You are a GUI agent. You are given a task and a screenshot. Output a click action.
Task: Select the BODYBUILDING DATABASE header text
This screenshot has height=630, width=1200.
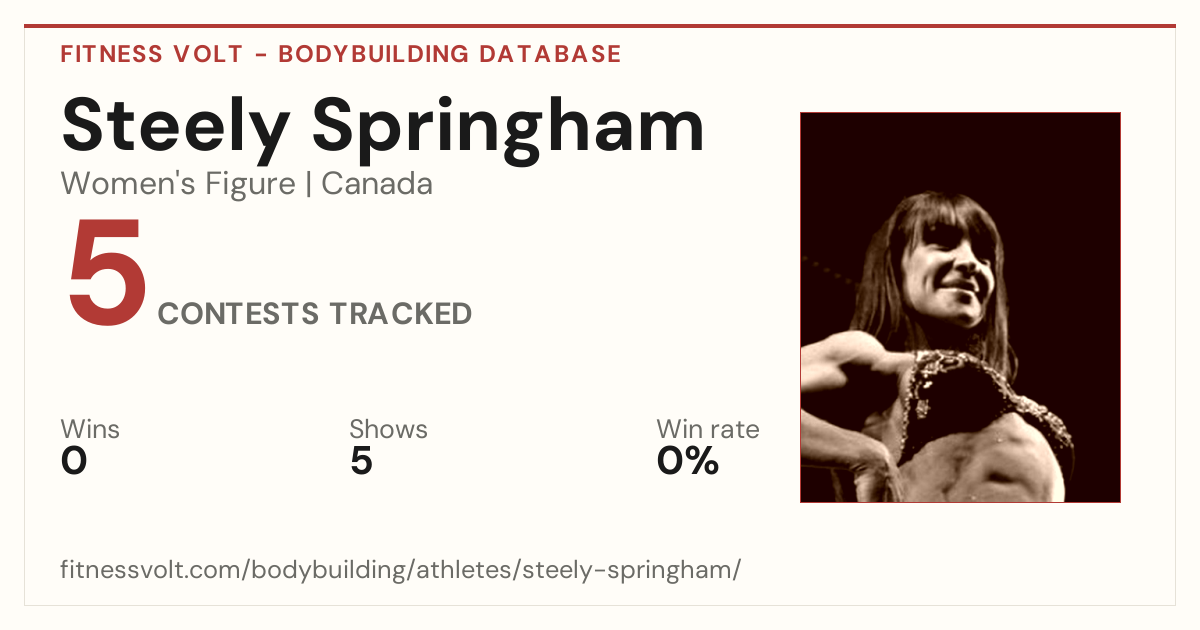click(x=450, y=54)
